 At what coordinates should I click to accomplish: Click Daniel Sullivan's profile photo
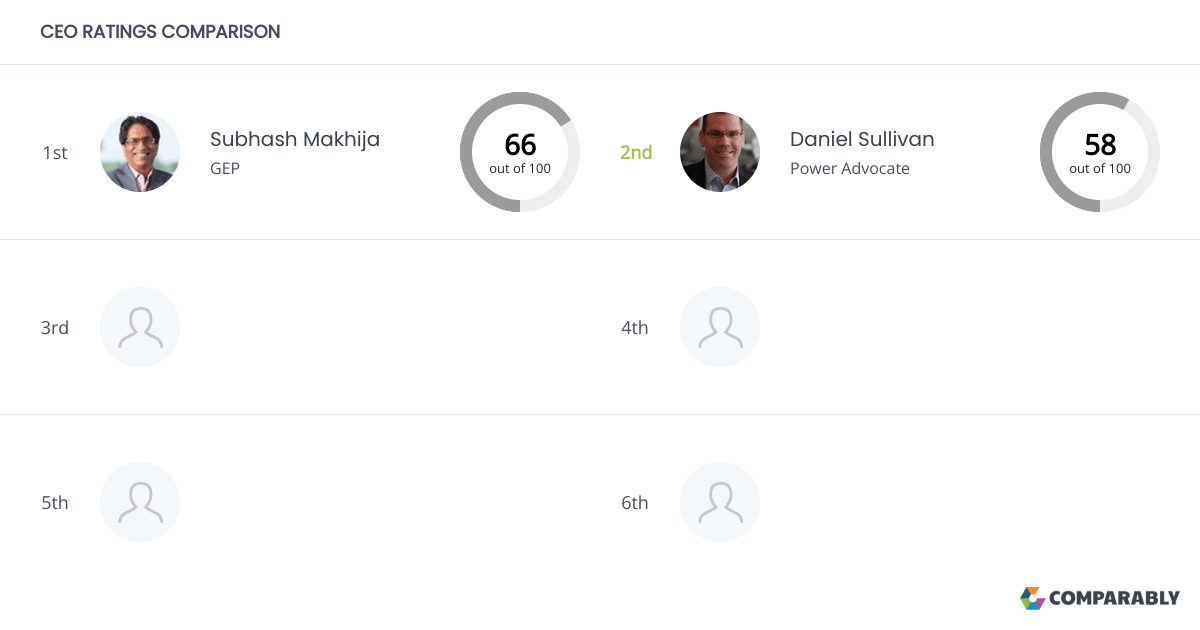click(x=720, y=152)
